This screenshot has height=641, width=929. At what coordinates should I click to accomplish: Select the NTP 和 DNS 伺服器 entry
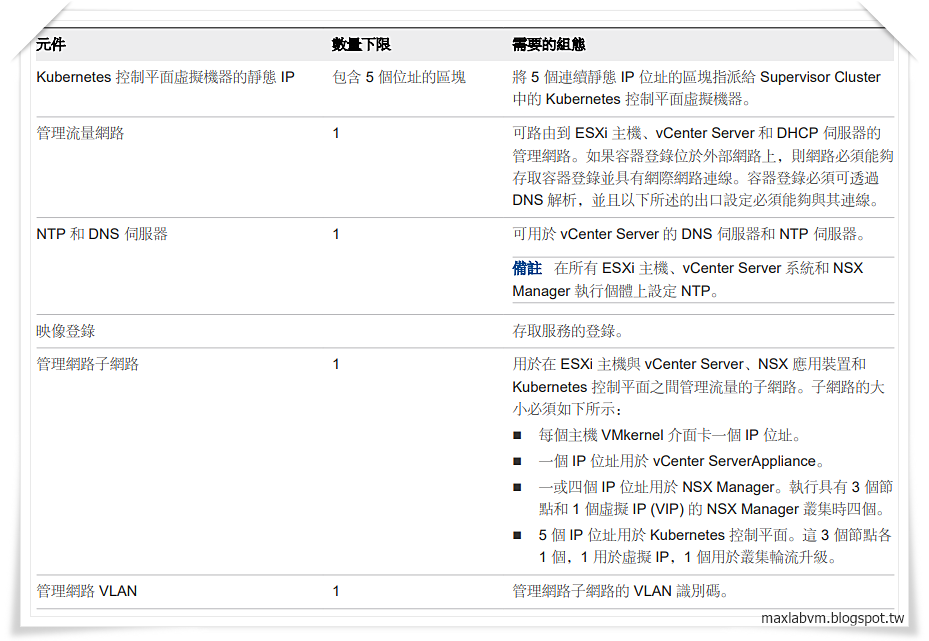pyautogui.click(x=91, y=233)
